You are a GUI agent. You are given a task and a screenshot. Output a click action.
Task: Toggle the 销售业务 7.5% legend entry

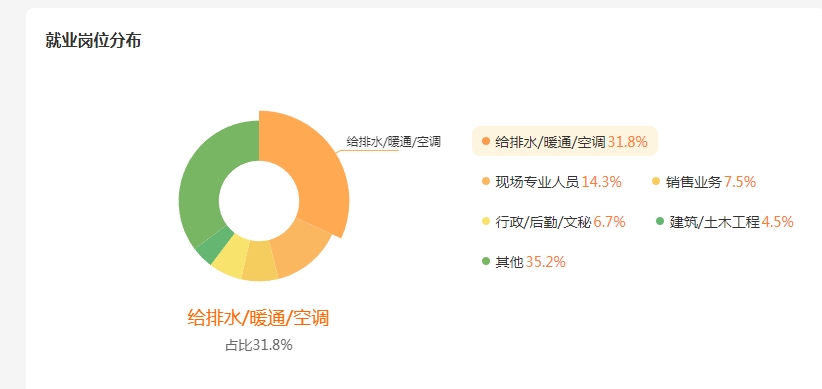pyautogui.click(x=704, y=182)
